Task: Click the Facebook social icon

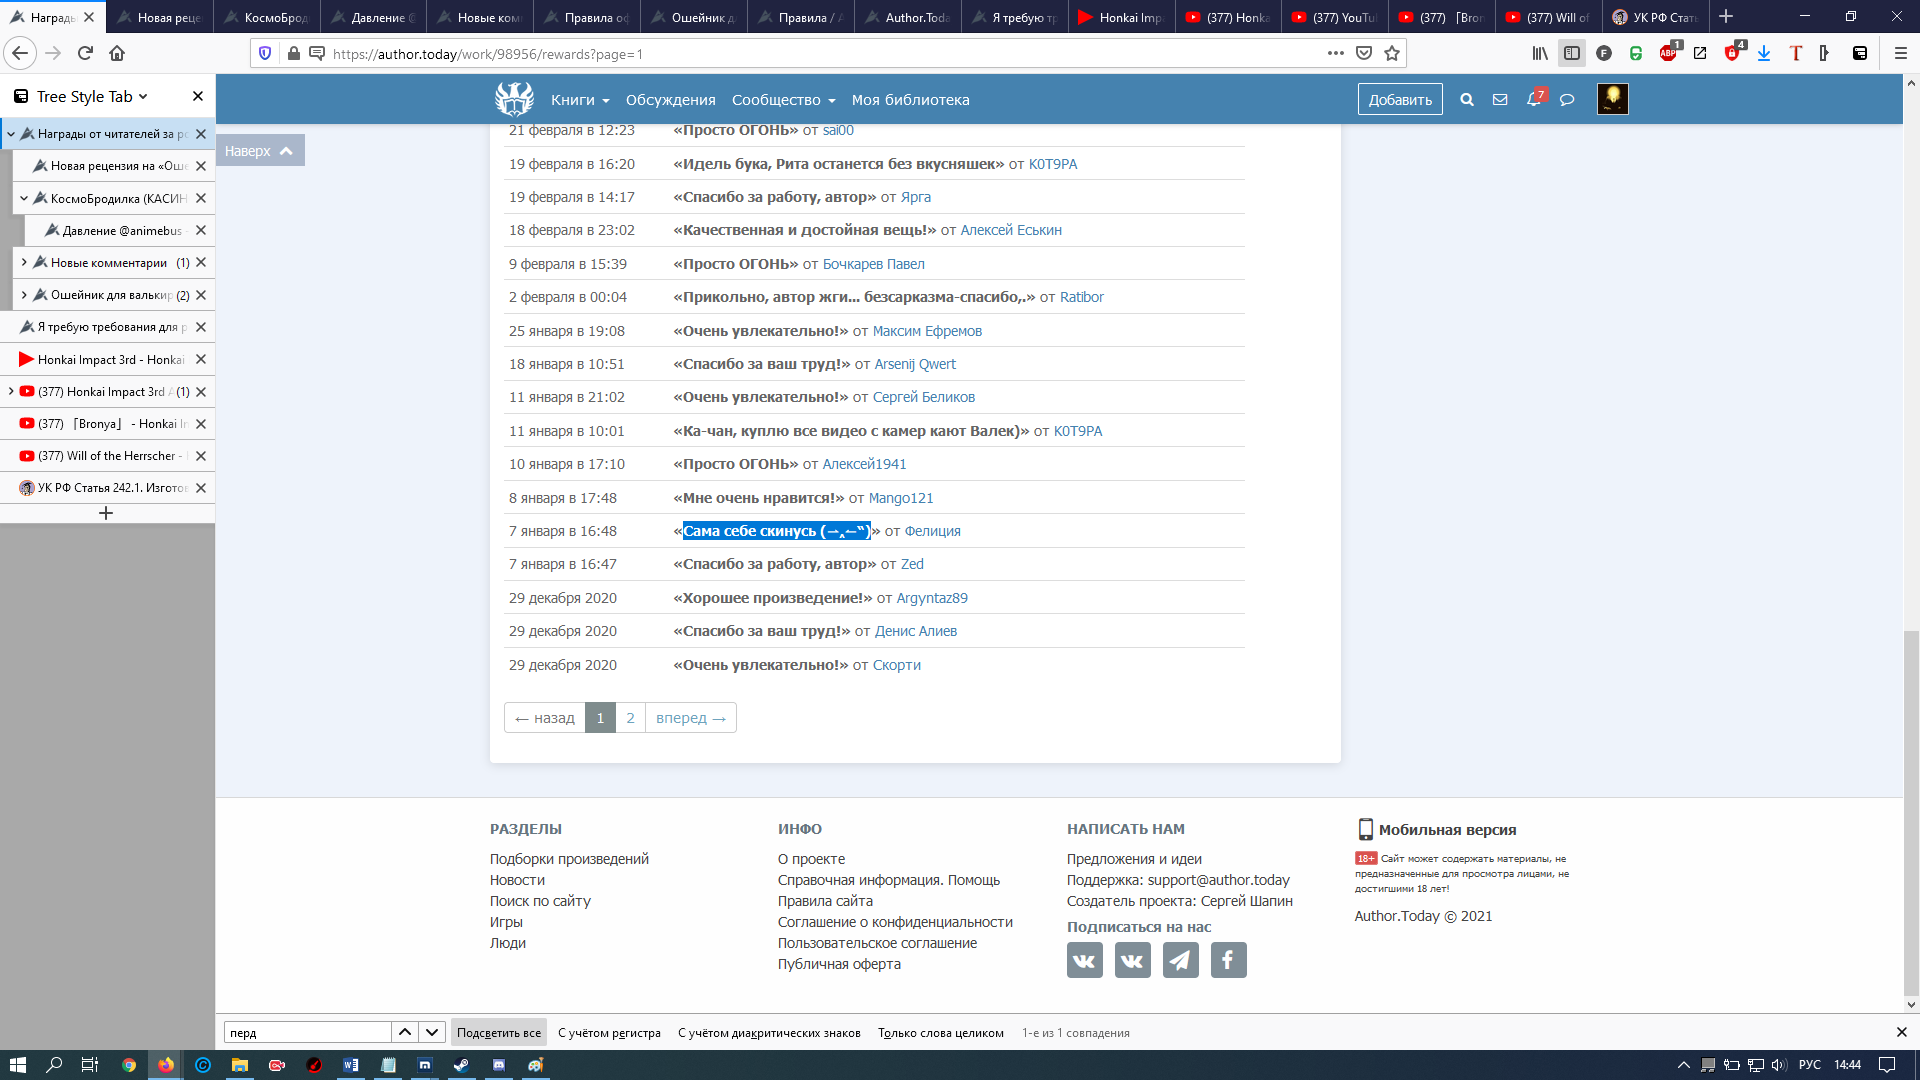Action: [1228, 960]
